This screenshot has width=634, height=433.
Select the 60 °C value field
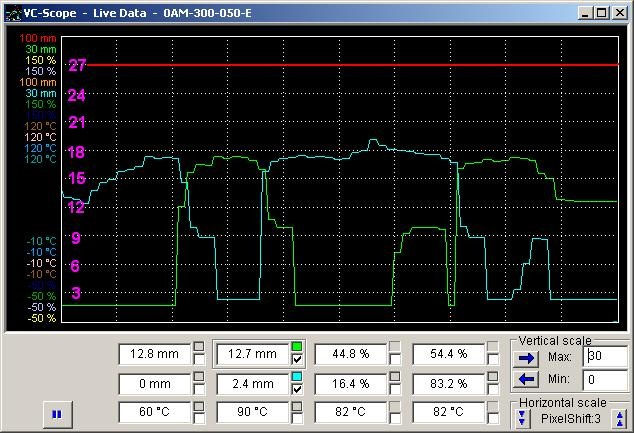(154, 412)
